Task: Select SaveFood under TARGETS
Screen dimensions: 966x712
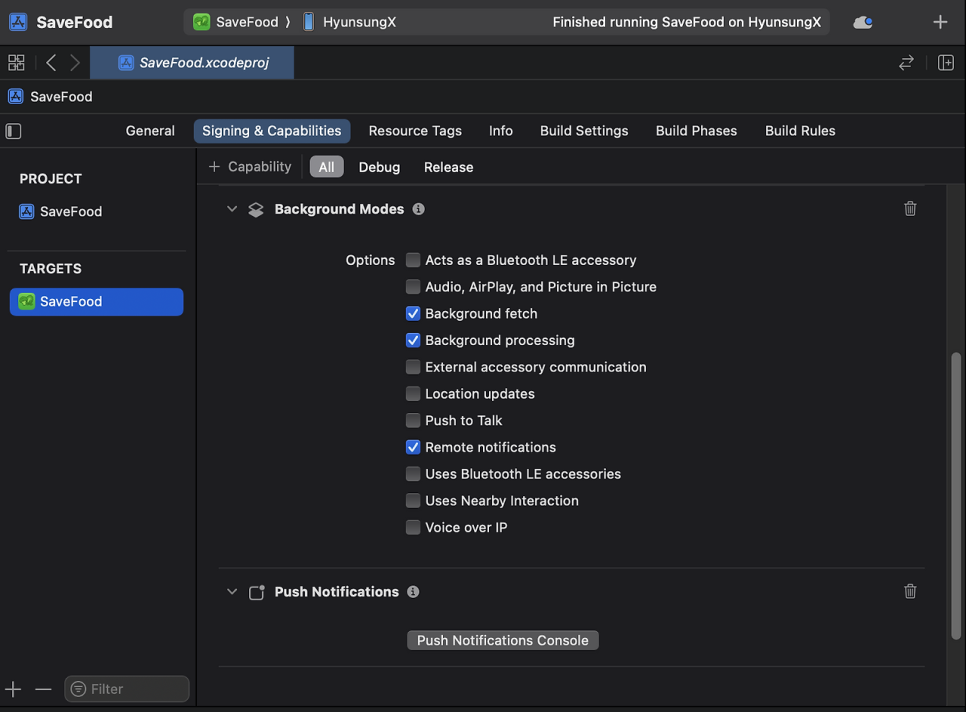Action: 97,302
